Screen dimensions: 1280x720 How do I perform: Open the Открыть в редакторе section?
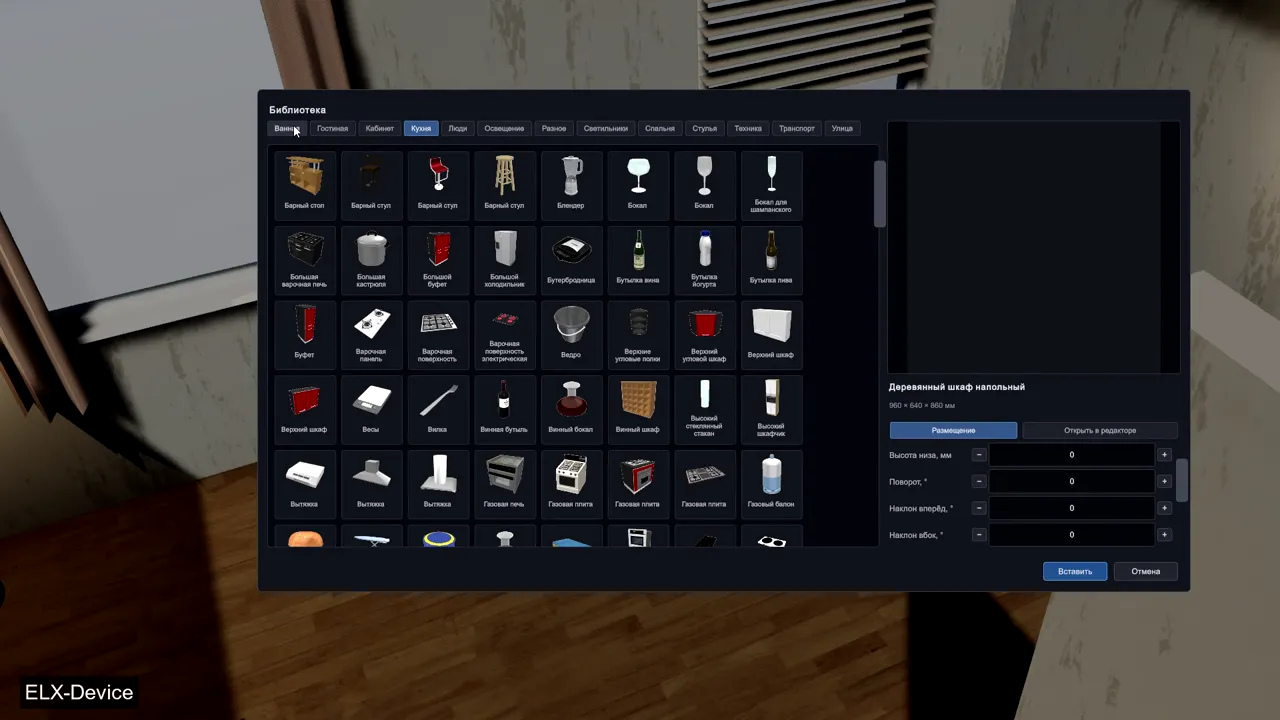point(1100,430)
